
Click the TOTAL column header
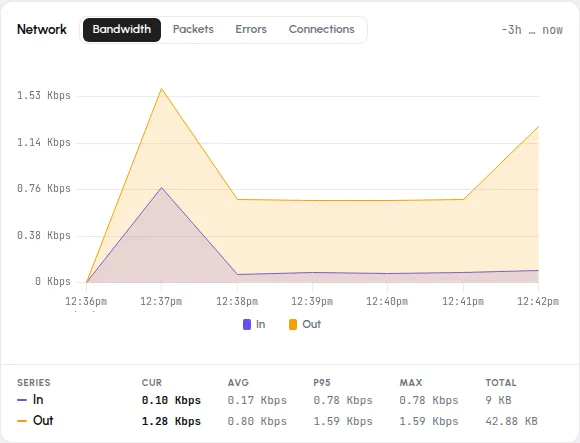coord(501,383)
